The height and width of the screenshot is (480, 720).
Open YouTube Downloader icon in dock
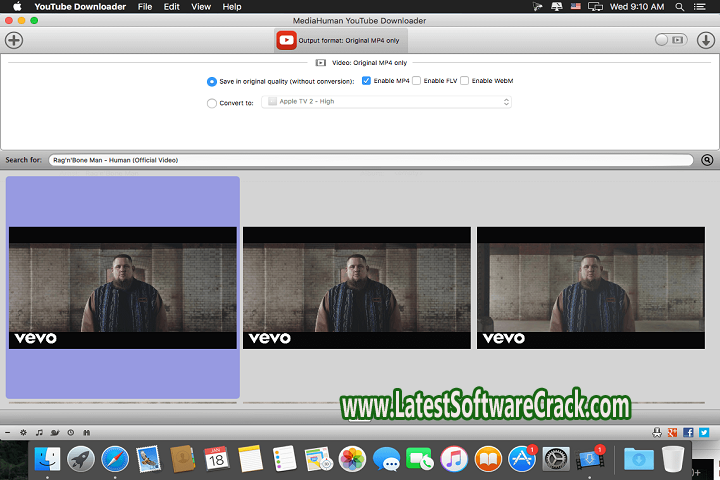[x=591, y=458]
